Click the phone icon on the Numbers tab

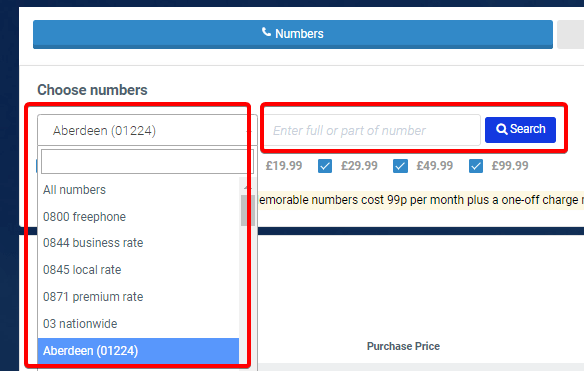click(x=266, y=32)
